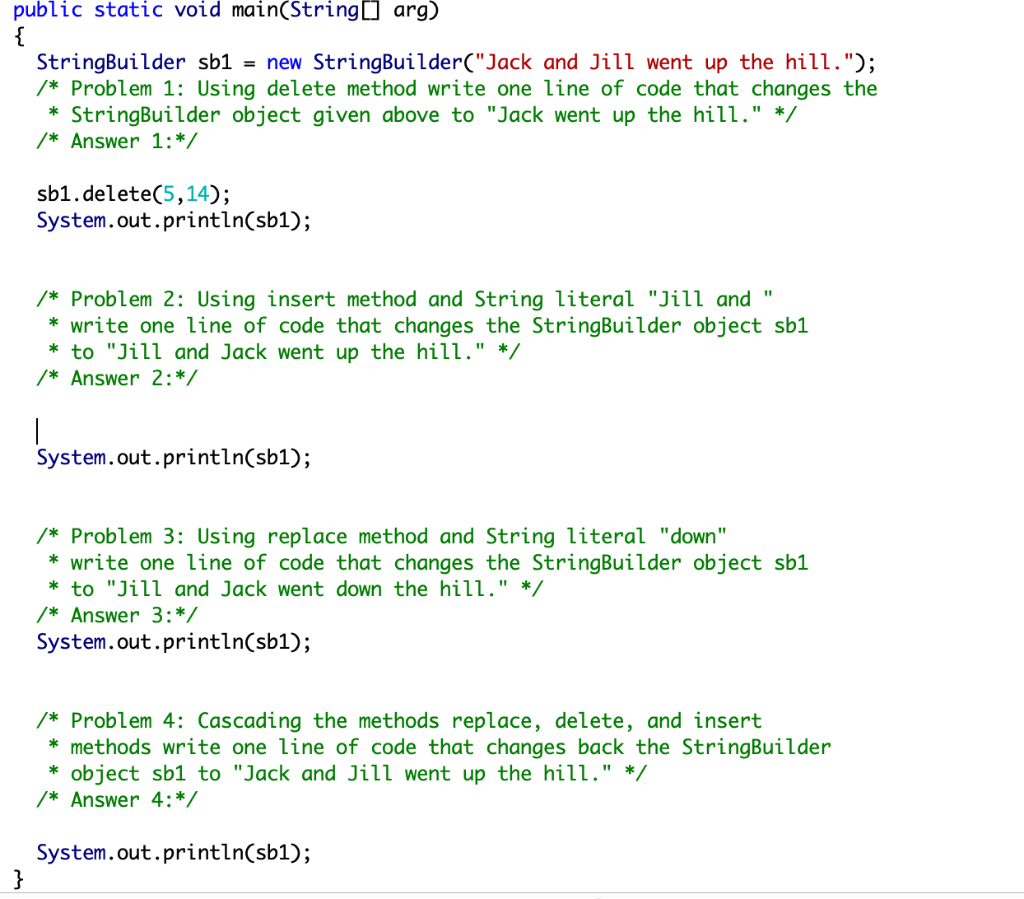Click the first System.out.println(sb1) statement
Screen dimensions: 1024x899
(173, 220)
